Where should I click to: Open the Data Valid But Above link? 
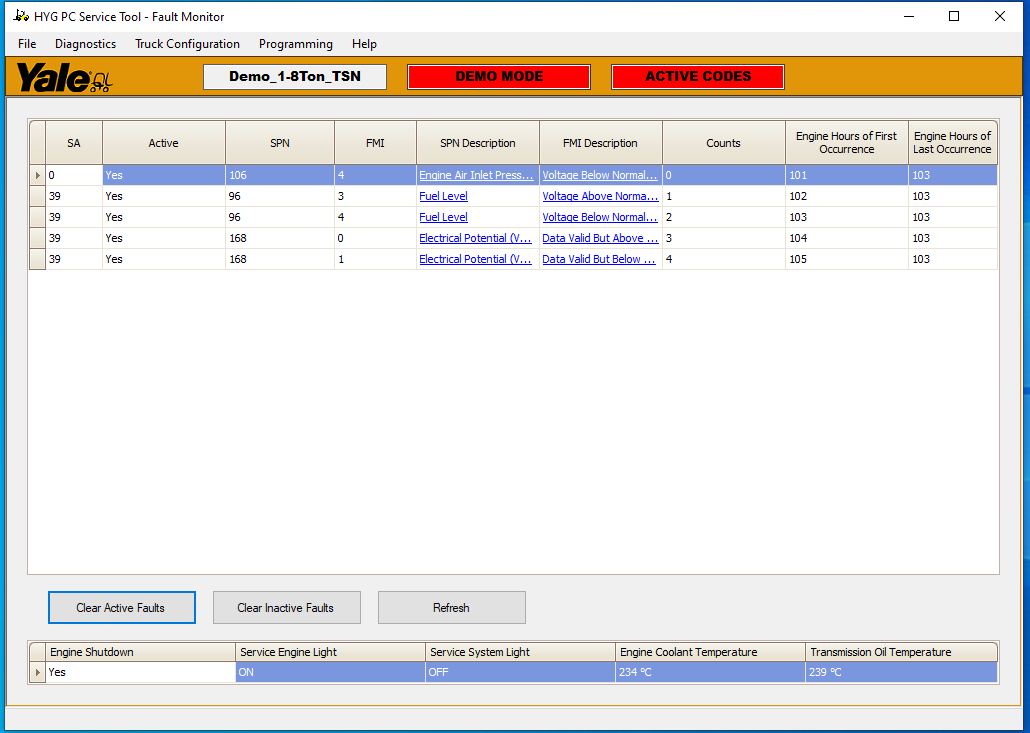point(599,238)
